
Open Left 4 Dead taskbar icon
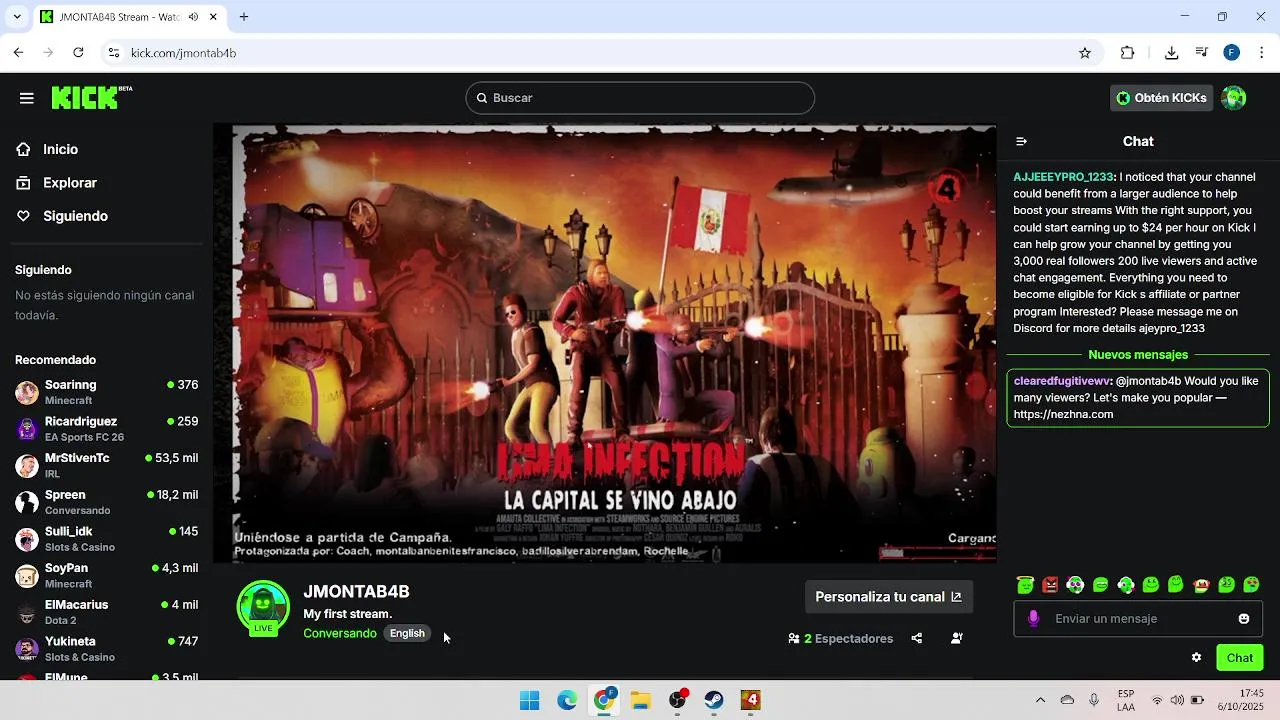(x=751, y=700)
